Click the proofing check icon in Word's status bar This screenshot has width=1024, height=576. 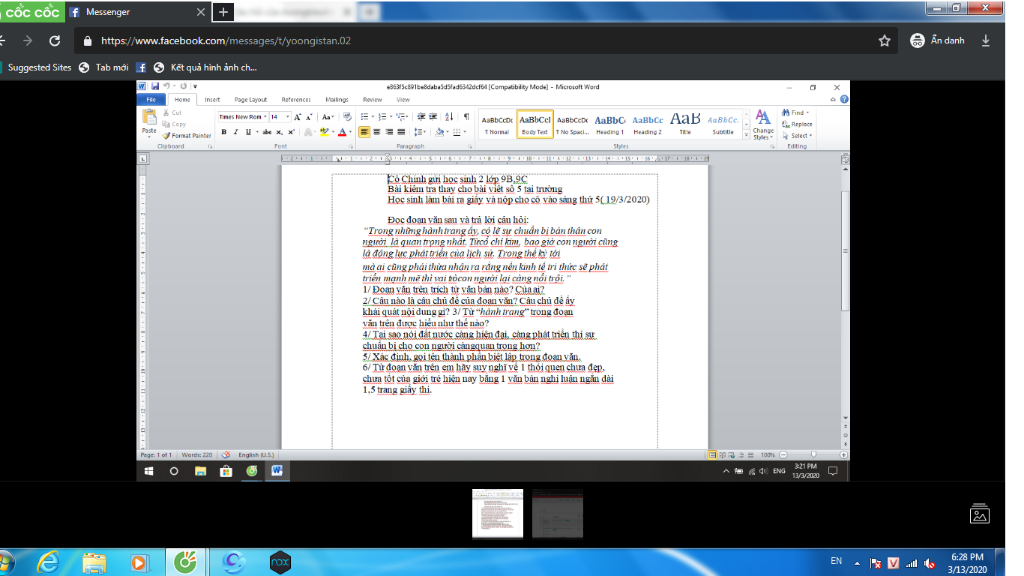coord(225,455)
